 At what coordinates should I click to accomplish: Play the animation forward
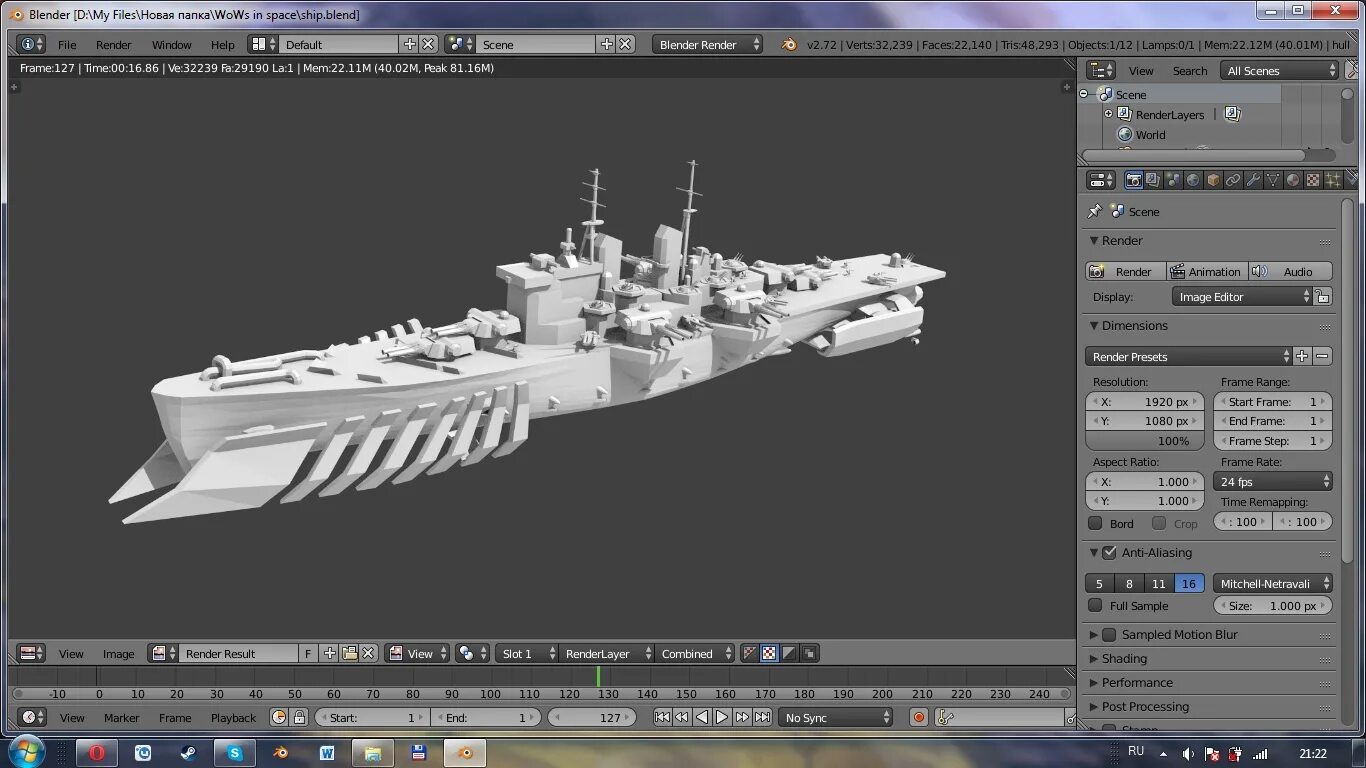click(722, 717)
